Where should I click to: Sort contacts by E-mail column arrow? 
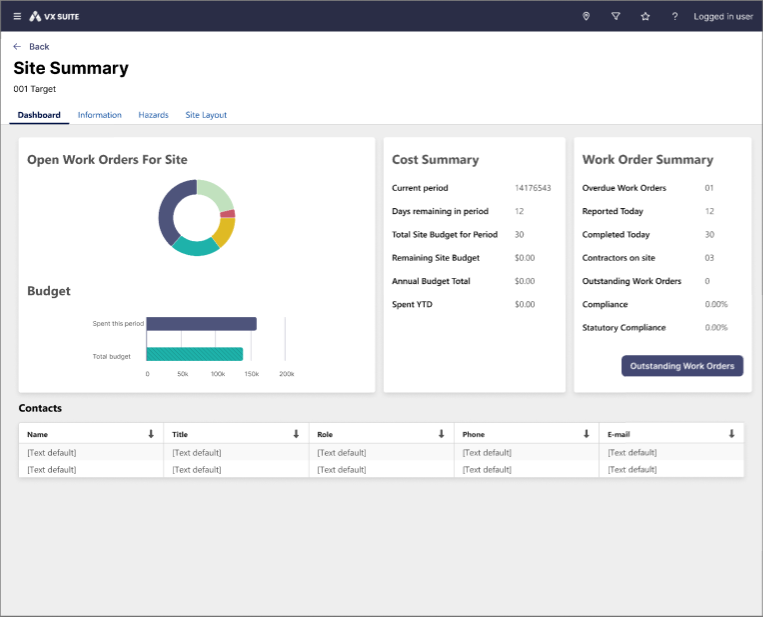[x=731, y=434]
